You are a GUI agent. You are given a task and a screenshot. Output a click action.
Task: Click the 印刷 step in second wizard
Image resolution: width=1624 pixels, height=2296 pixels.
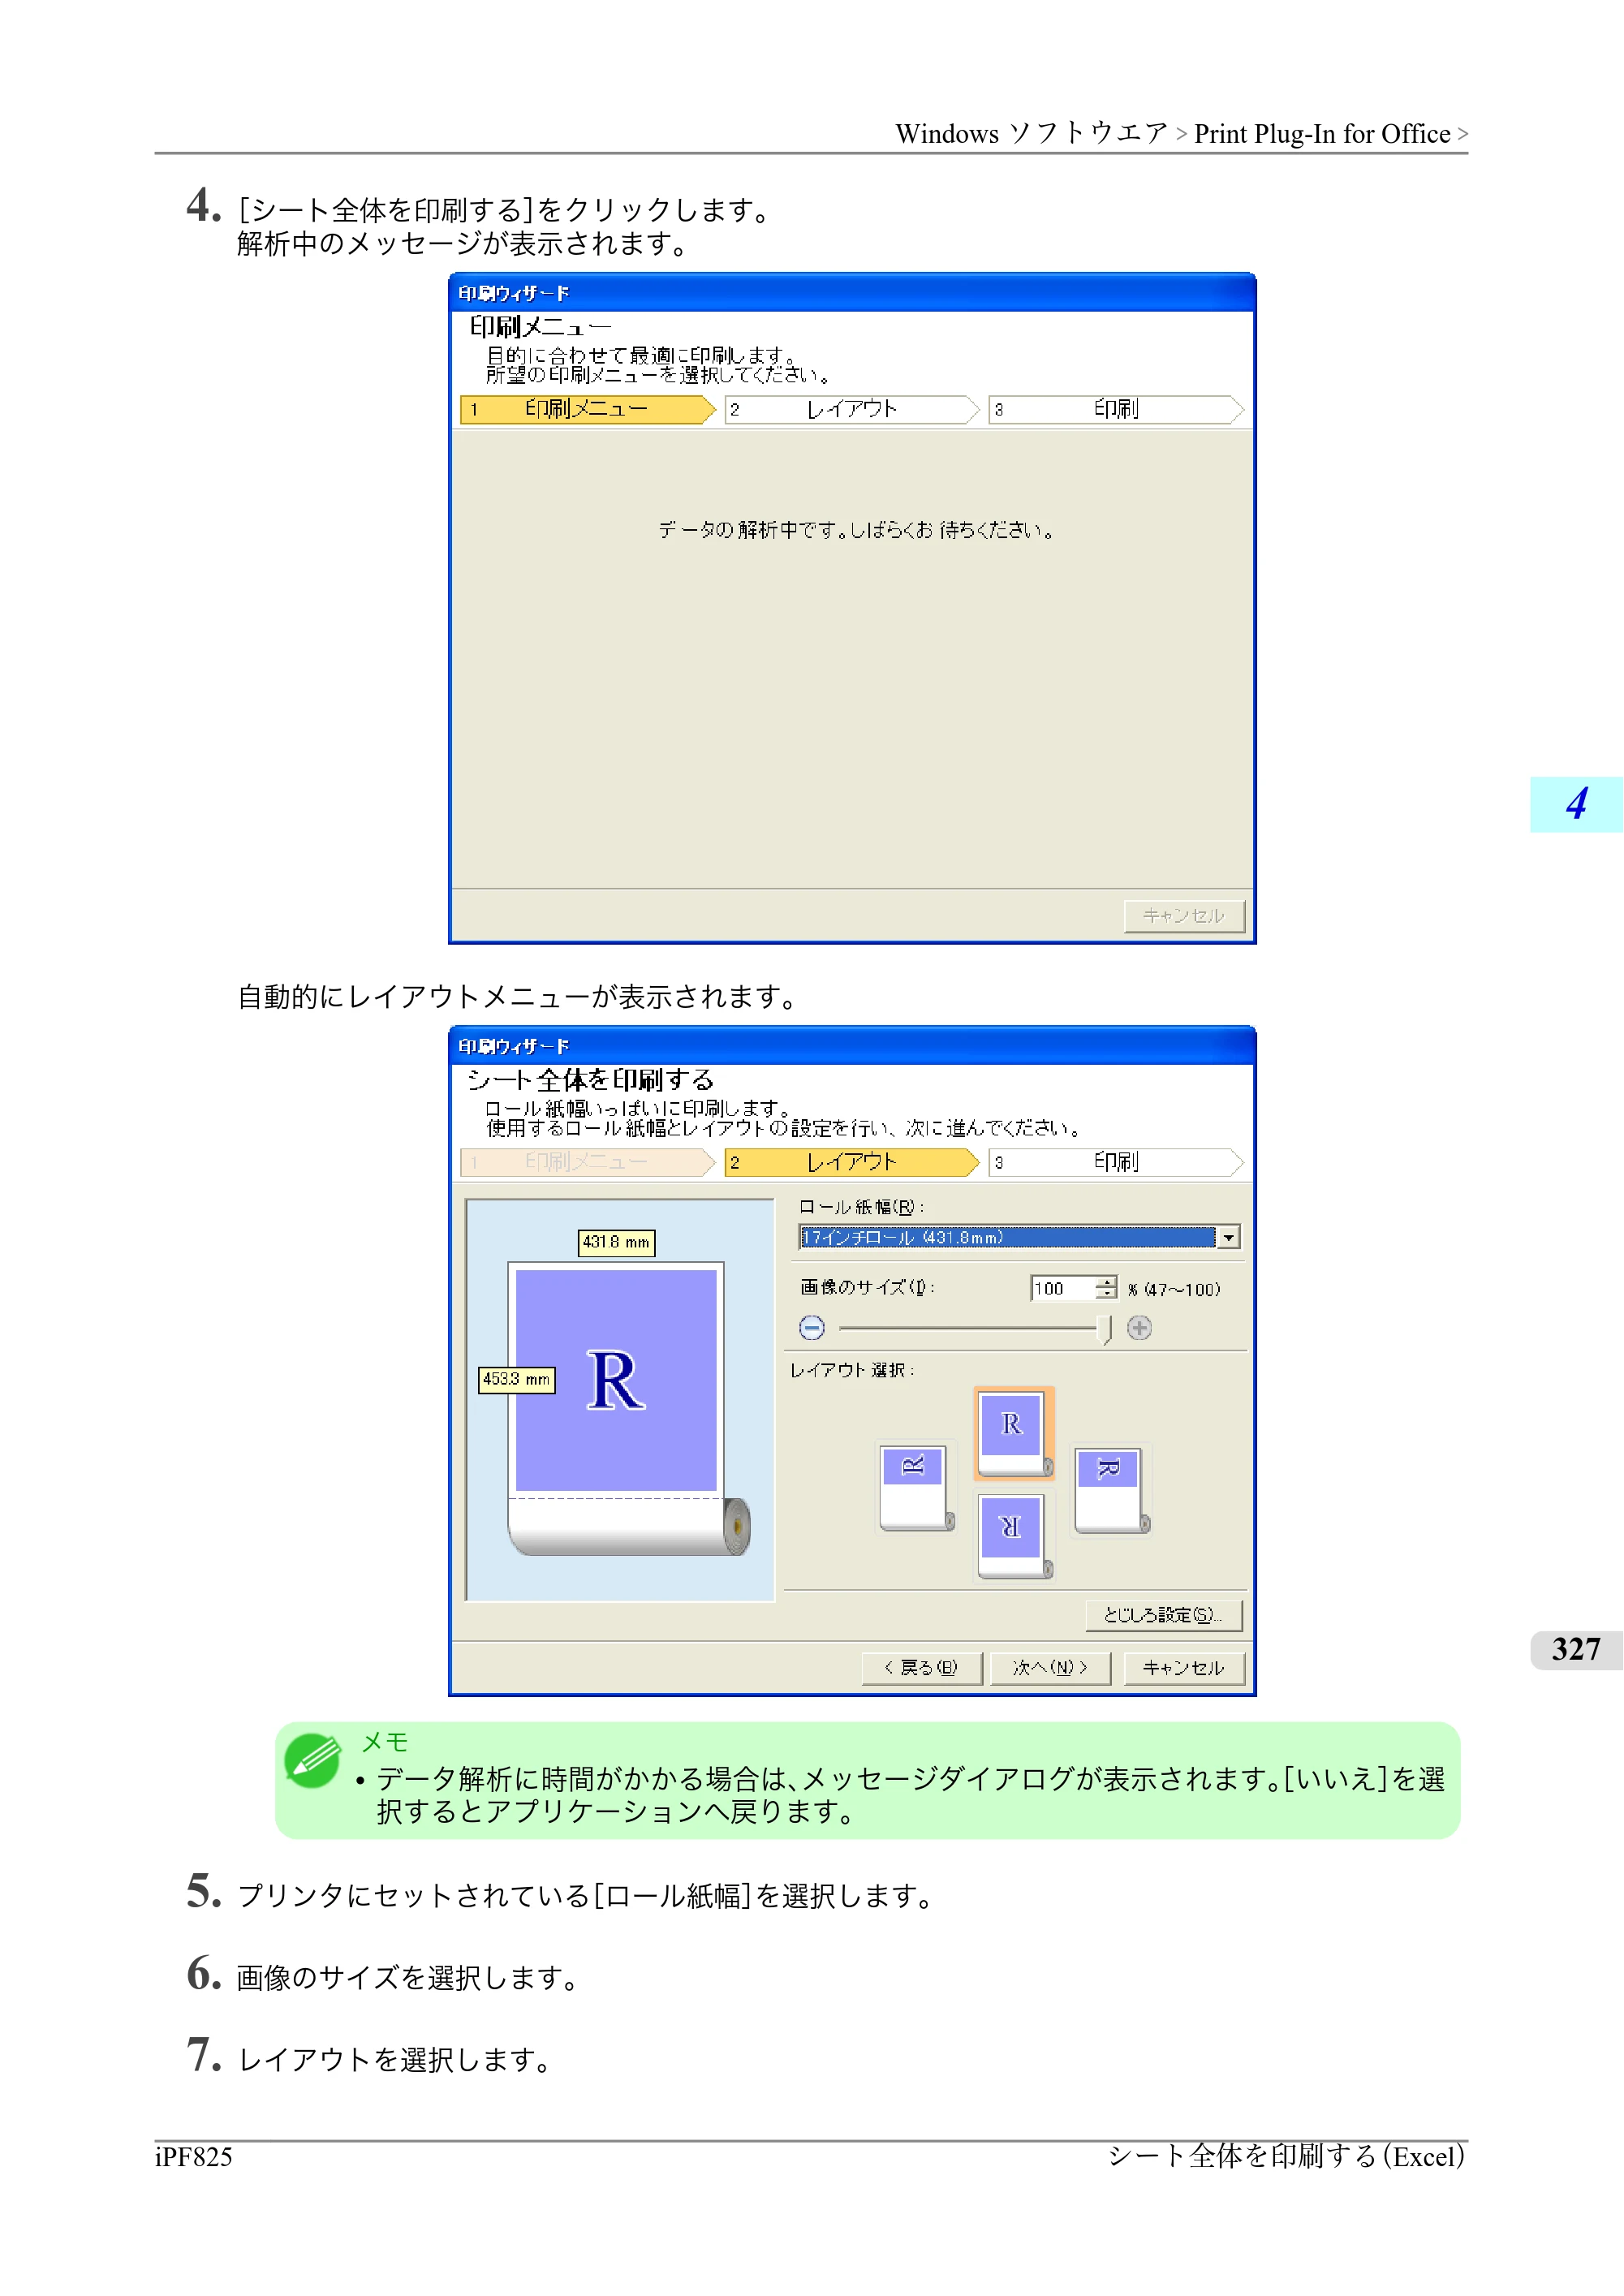click(1116, 1162)
